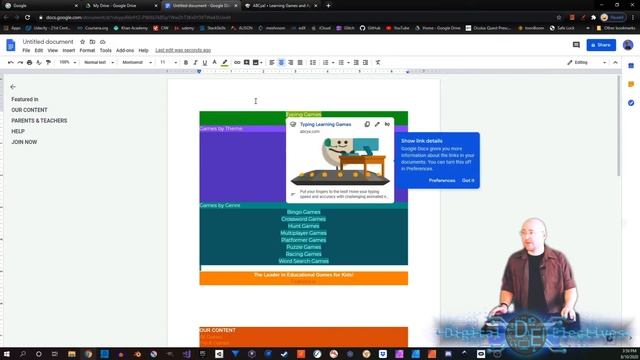The width and height of the screenshot is (640, 360).
Task: Click the blue Share button
Action: click(x=601, y=45)
